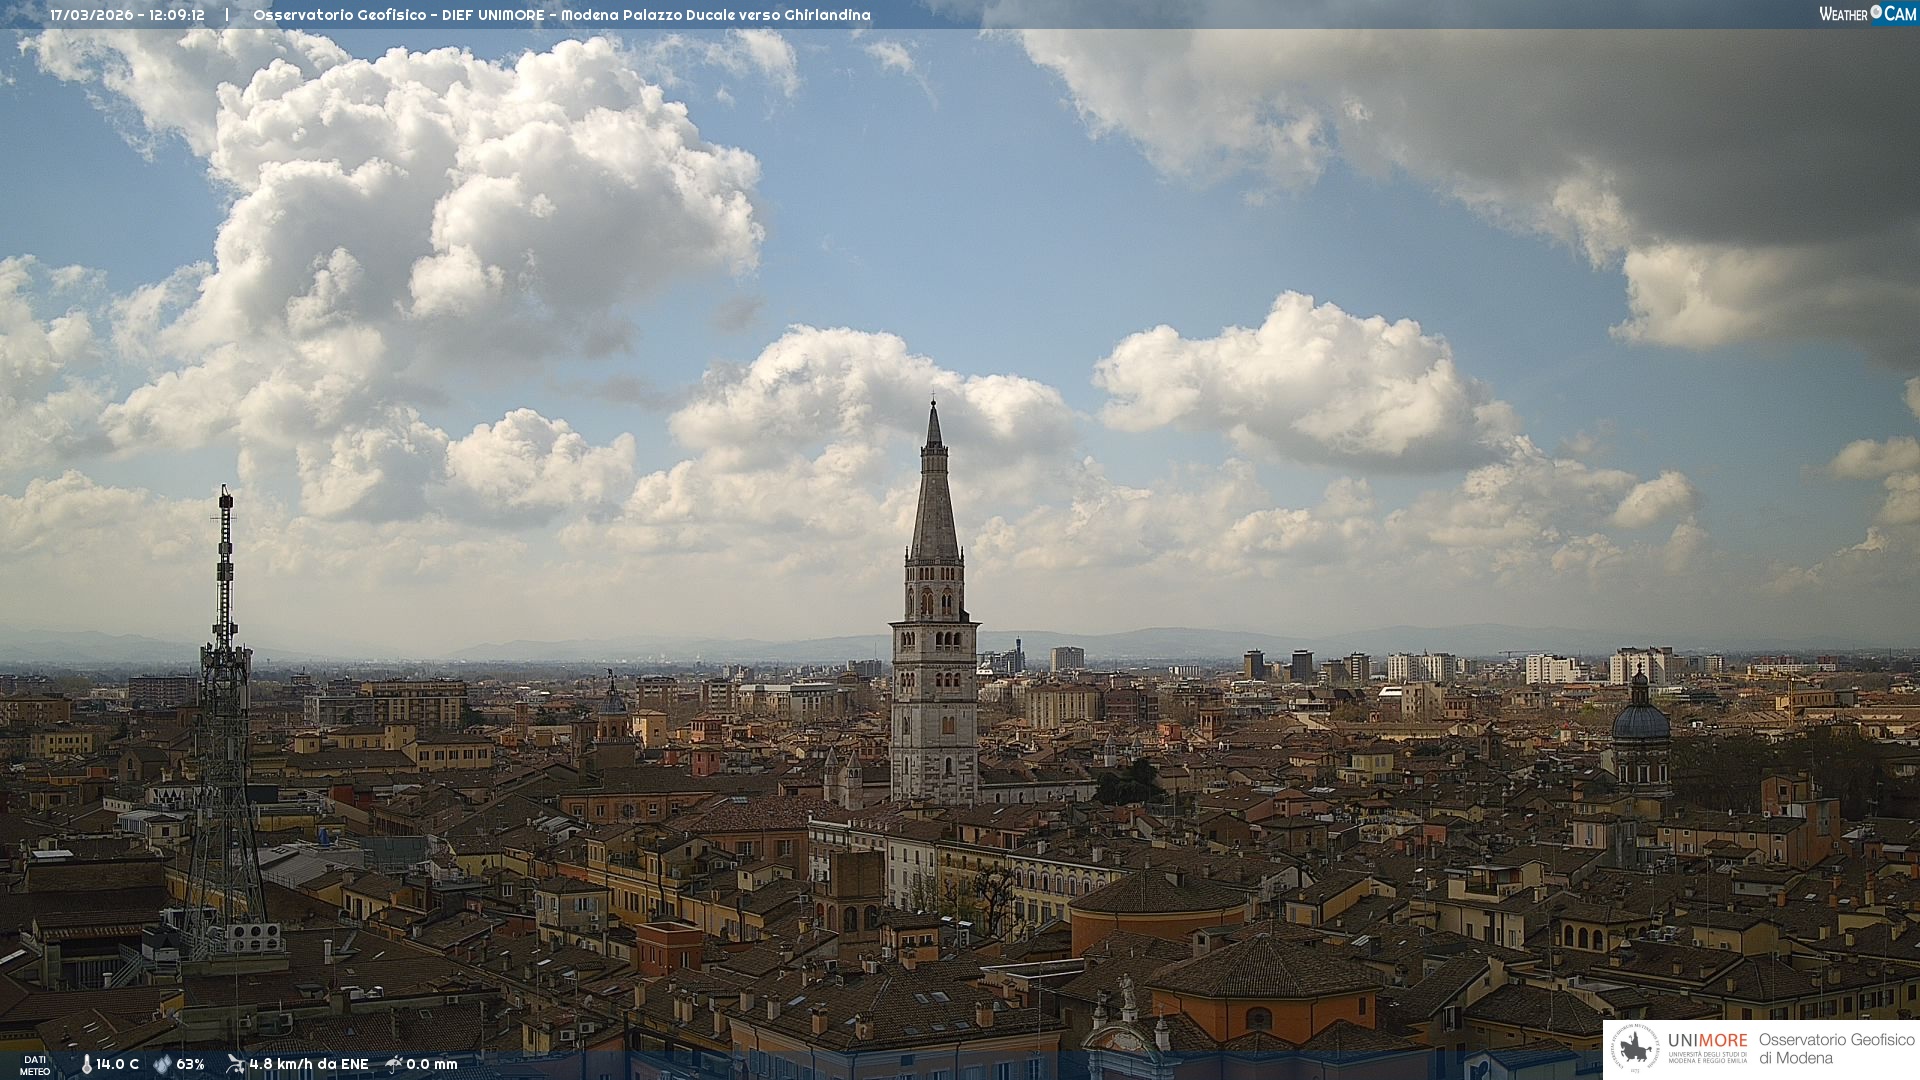Click the humidity water drops icon
Viewport: 1920px width, 1080px height.
coord(162,1065)
